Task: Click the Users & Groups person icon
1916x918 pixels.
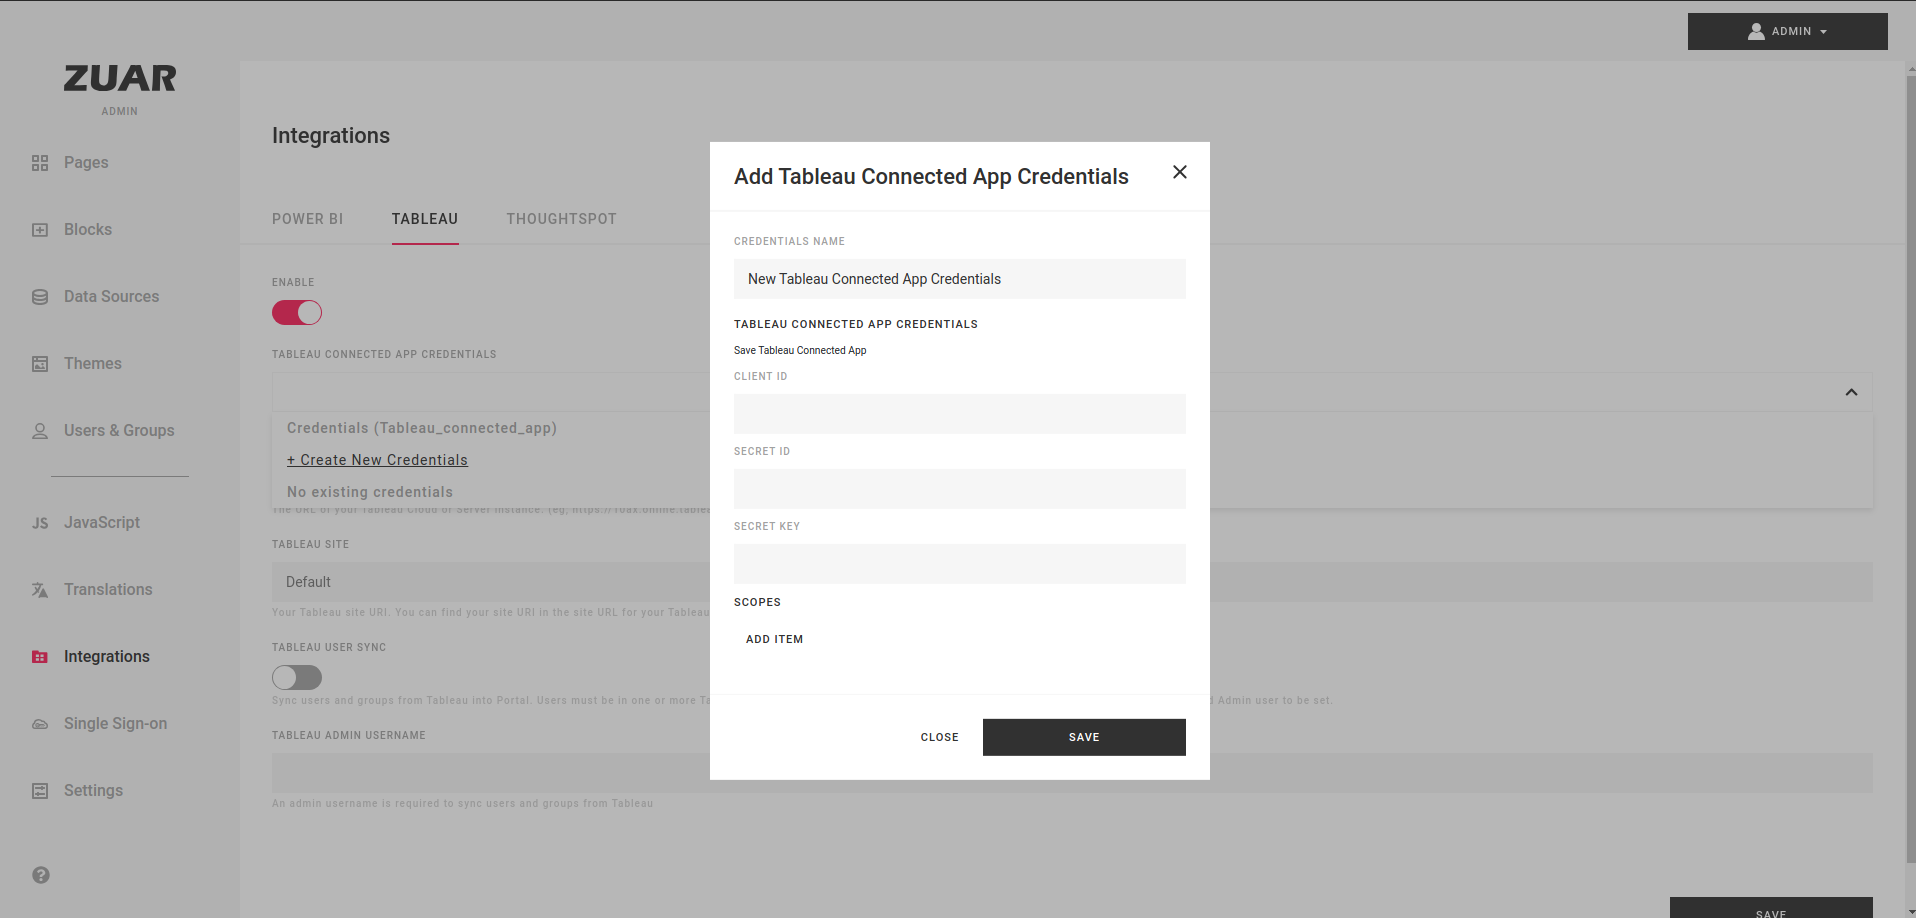Action: [40, 431]
